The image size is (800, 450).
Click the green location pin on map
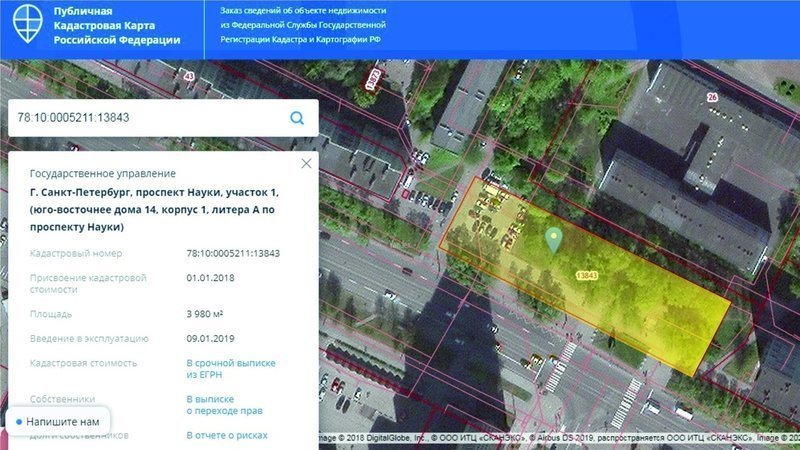tap(553, 239)
